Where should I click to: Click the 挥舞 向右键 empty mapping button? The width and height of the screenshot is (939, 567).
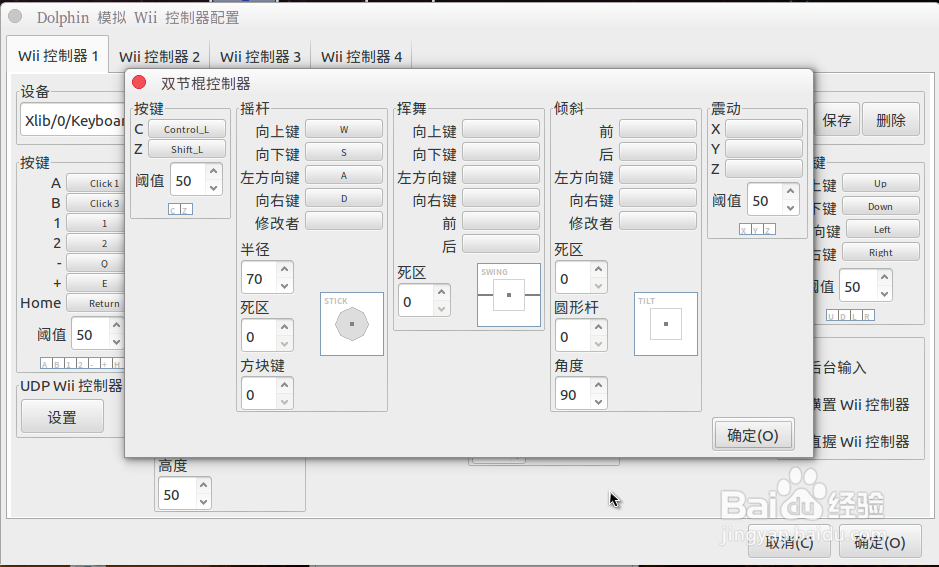[501, 198]
